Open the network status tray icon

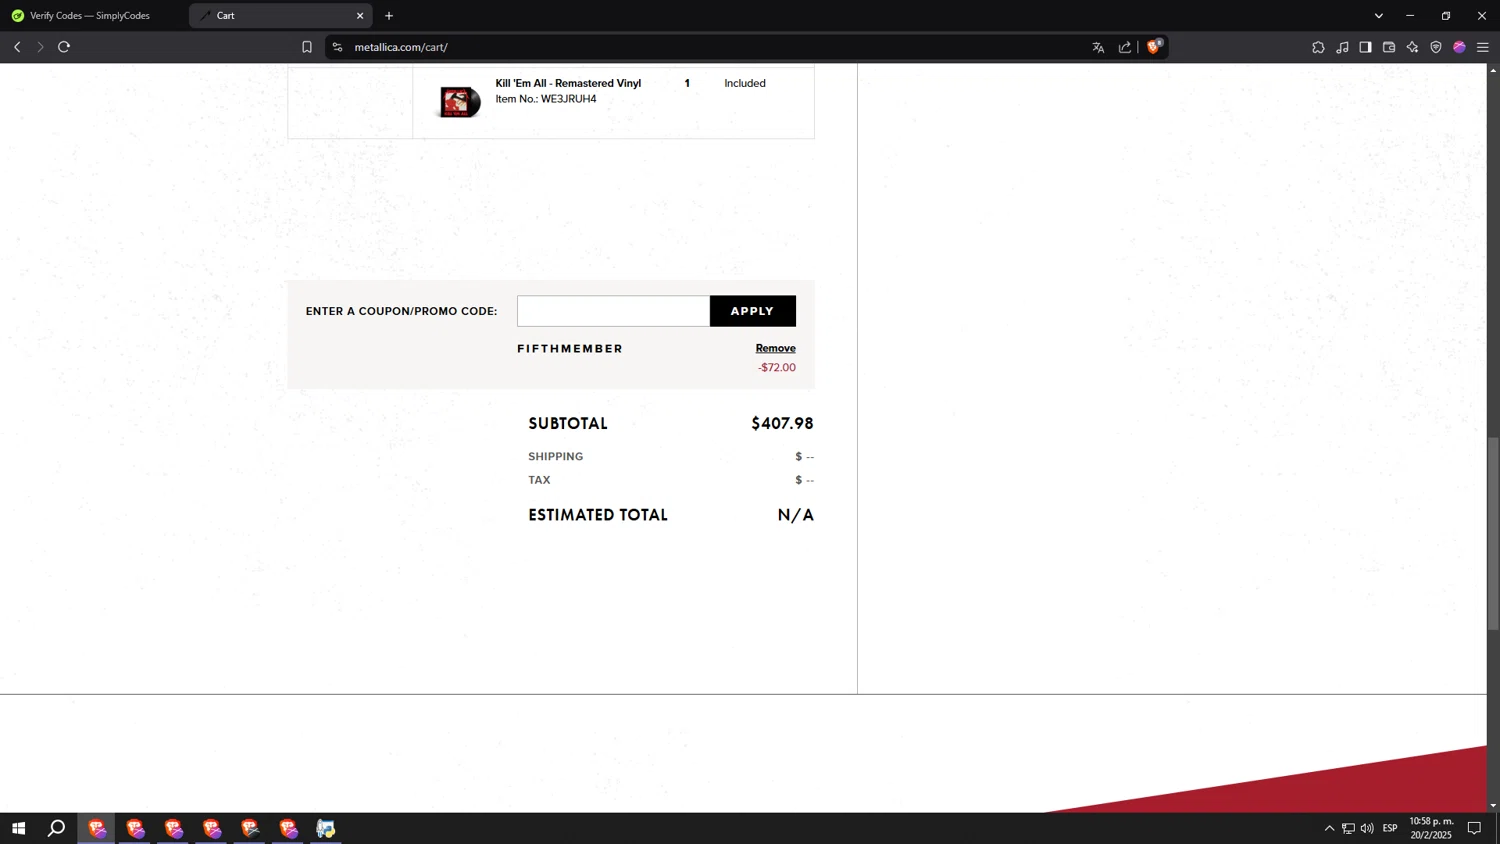(x=1348, y=828)
